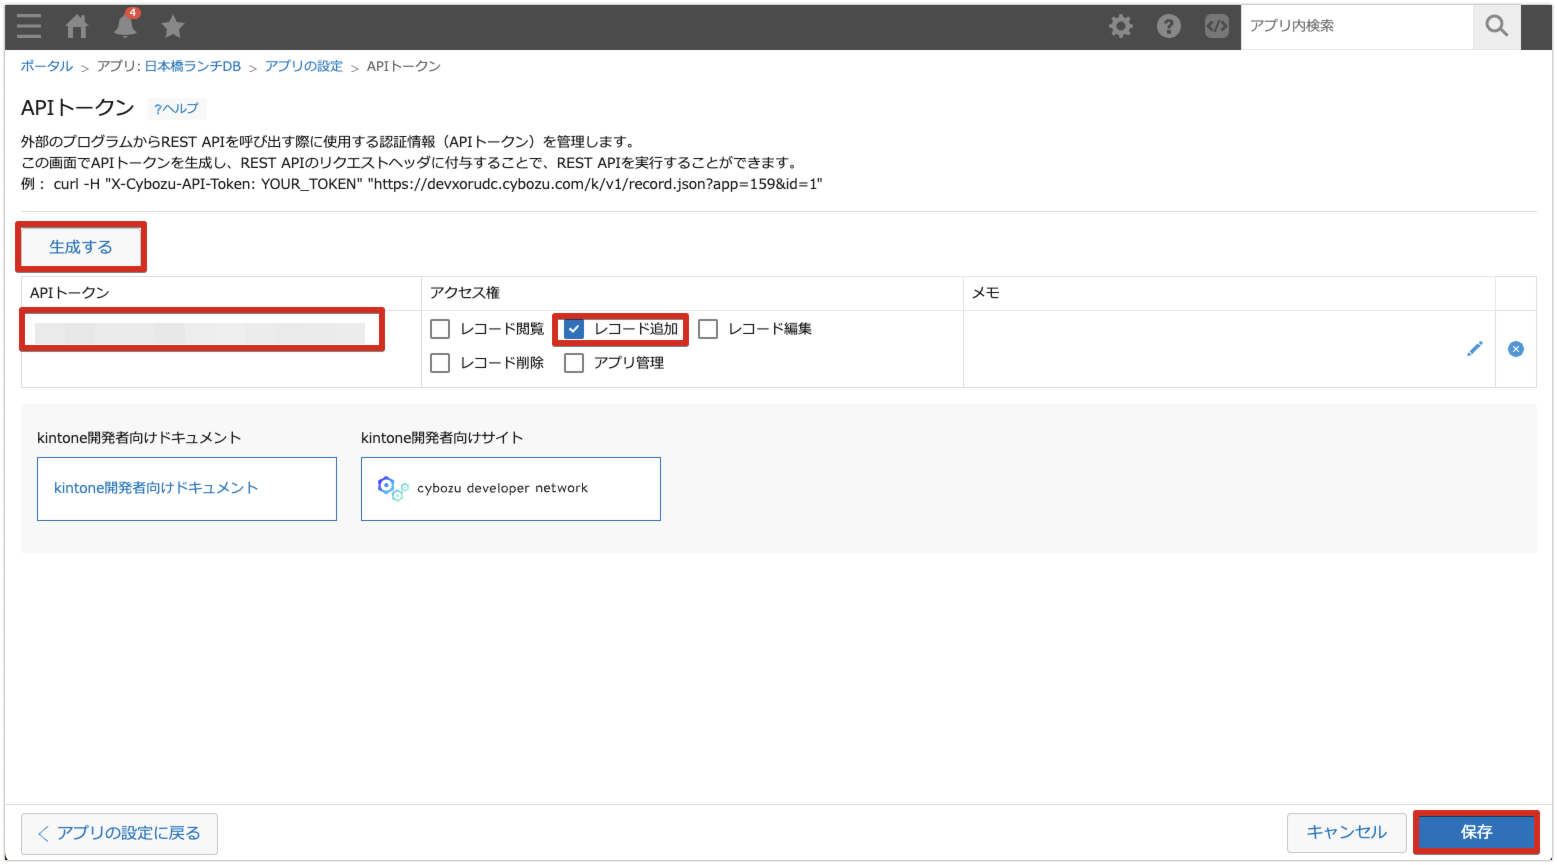Enable the アプリ管理 permission
Image resolution: width=1557 pixels, height=865 pixels.
[574, 363]
